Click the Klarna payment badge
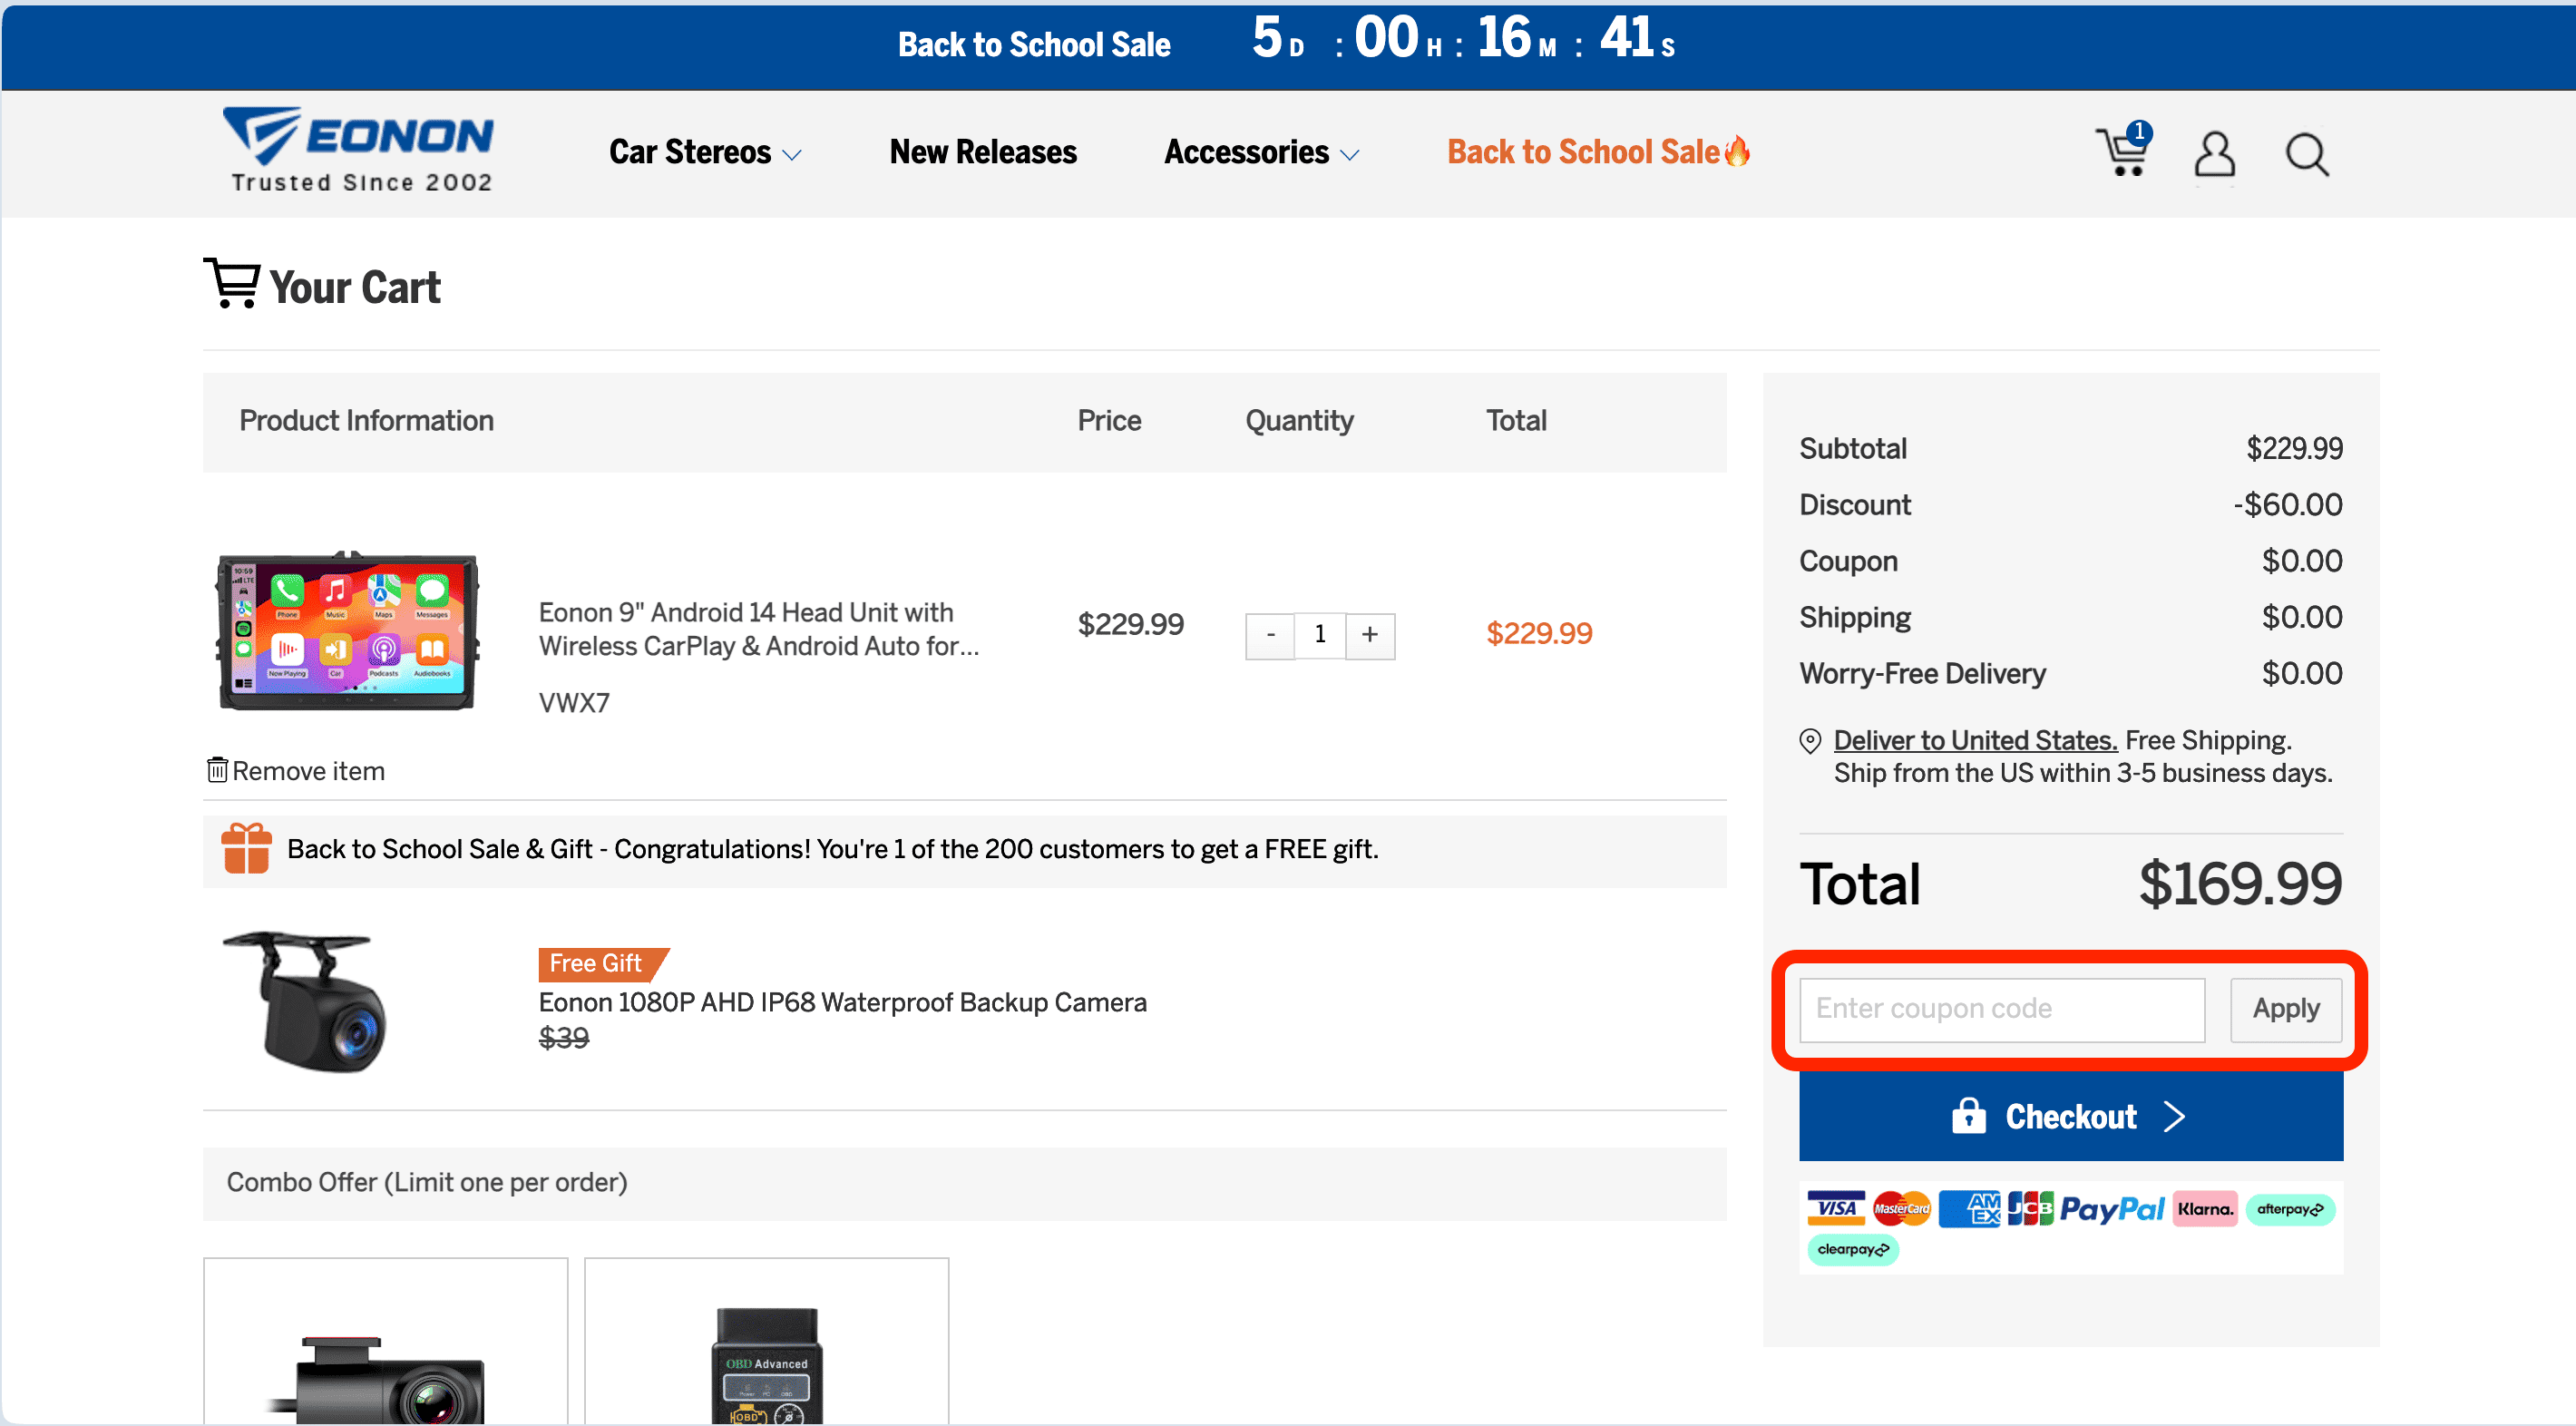The width and height of the screenshot is (2576, 1426). (x=2204, y=1209)
